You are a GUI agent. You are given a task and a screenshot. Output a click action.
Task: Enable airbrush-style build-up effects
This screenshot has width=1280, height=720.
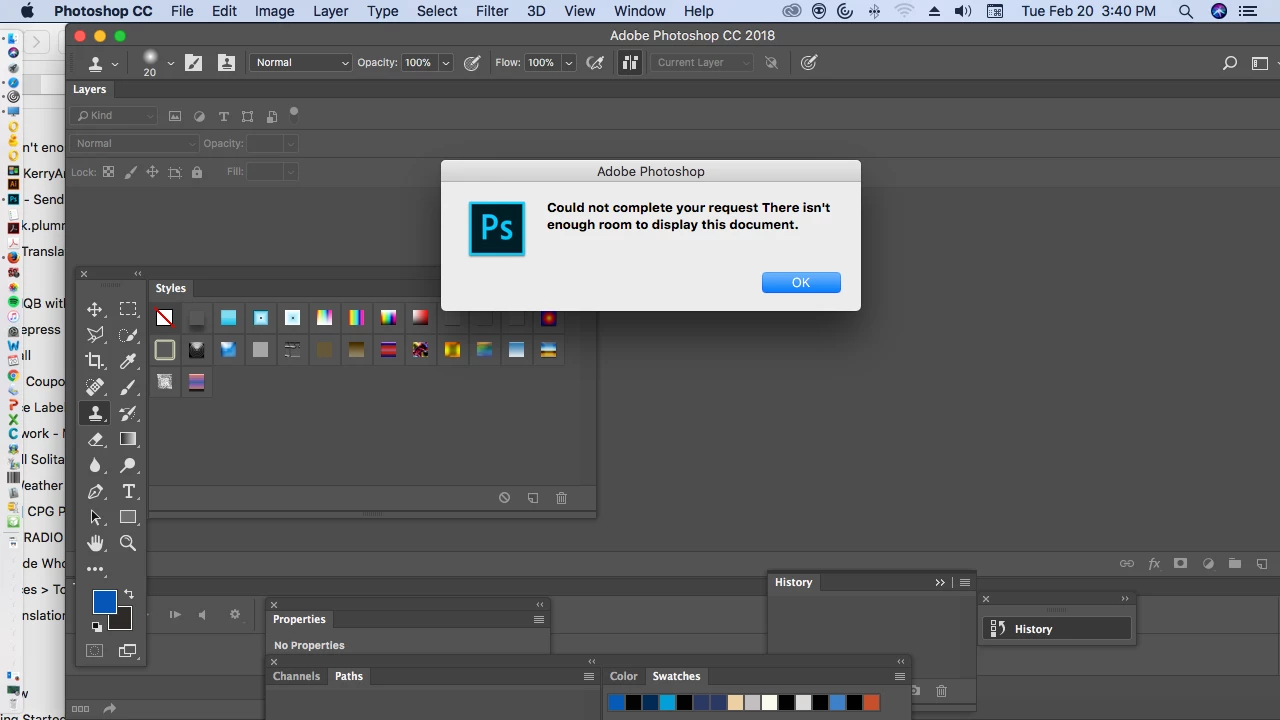pyautogui.click(x=596, y=63)
